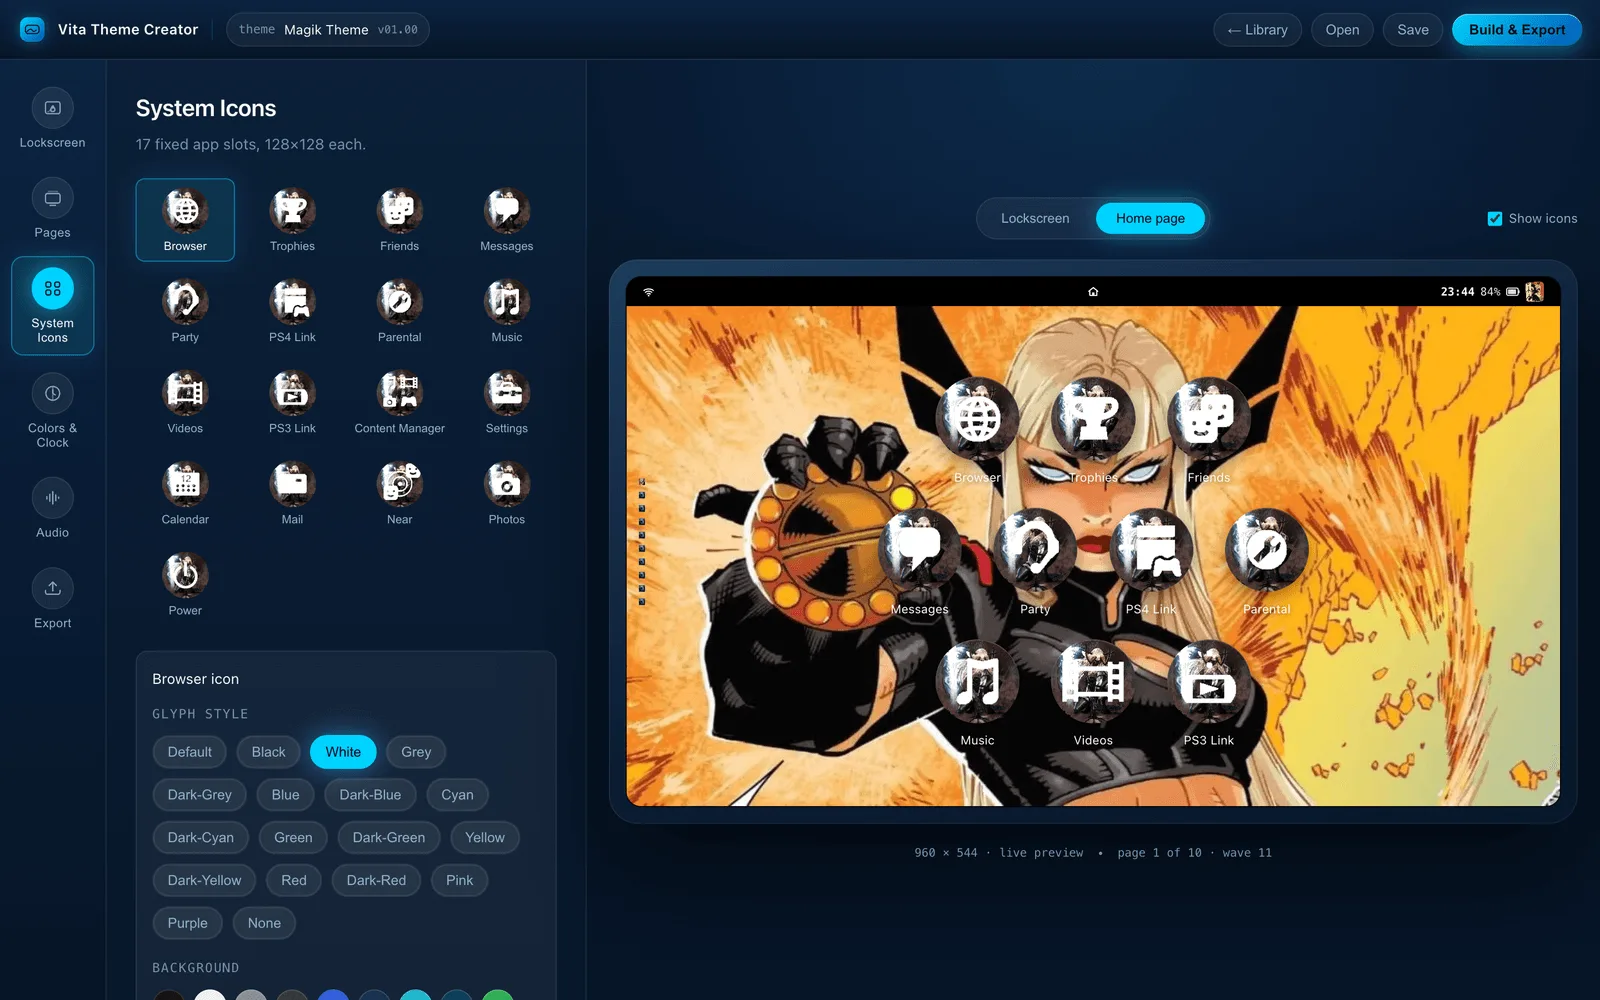Click the Parental icon in home preview

point(1266,550)
